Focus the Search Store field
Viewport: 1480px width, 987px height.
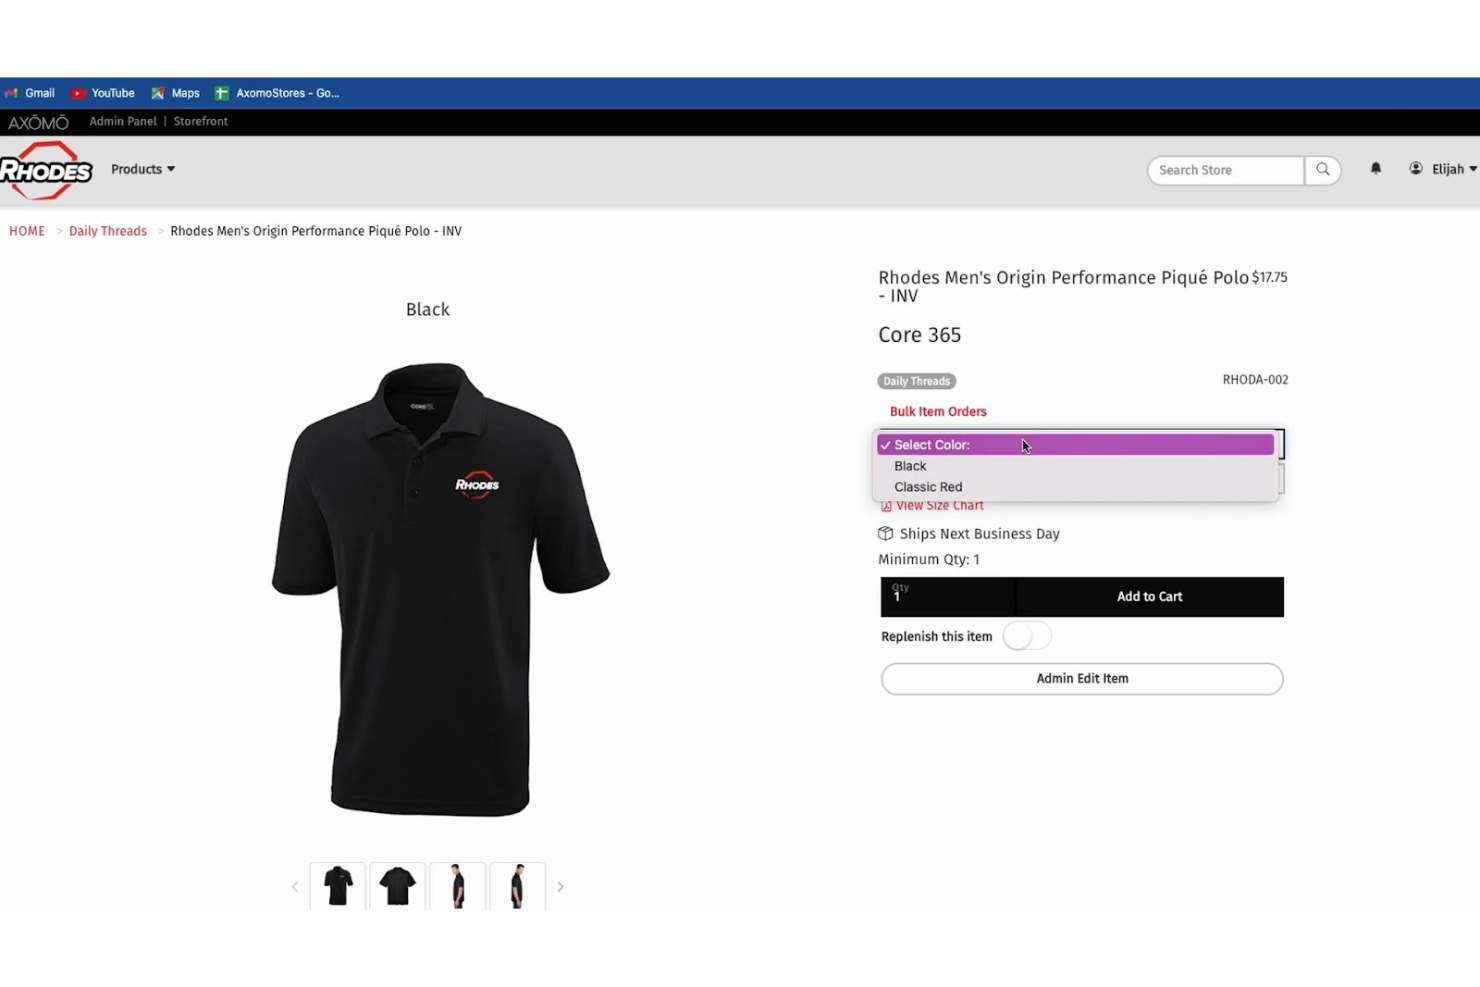coord(1226,170)
